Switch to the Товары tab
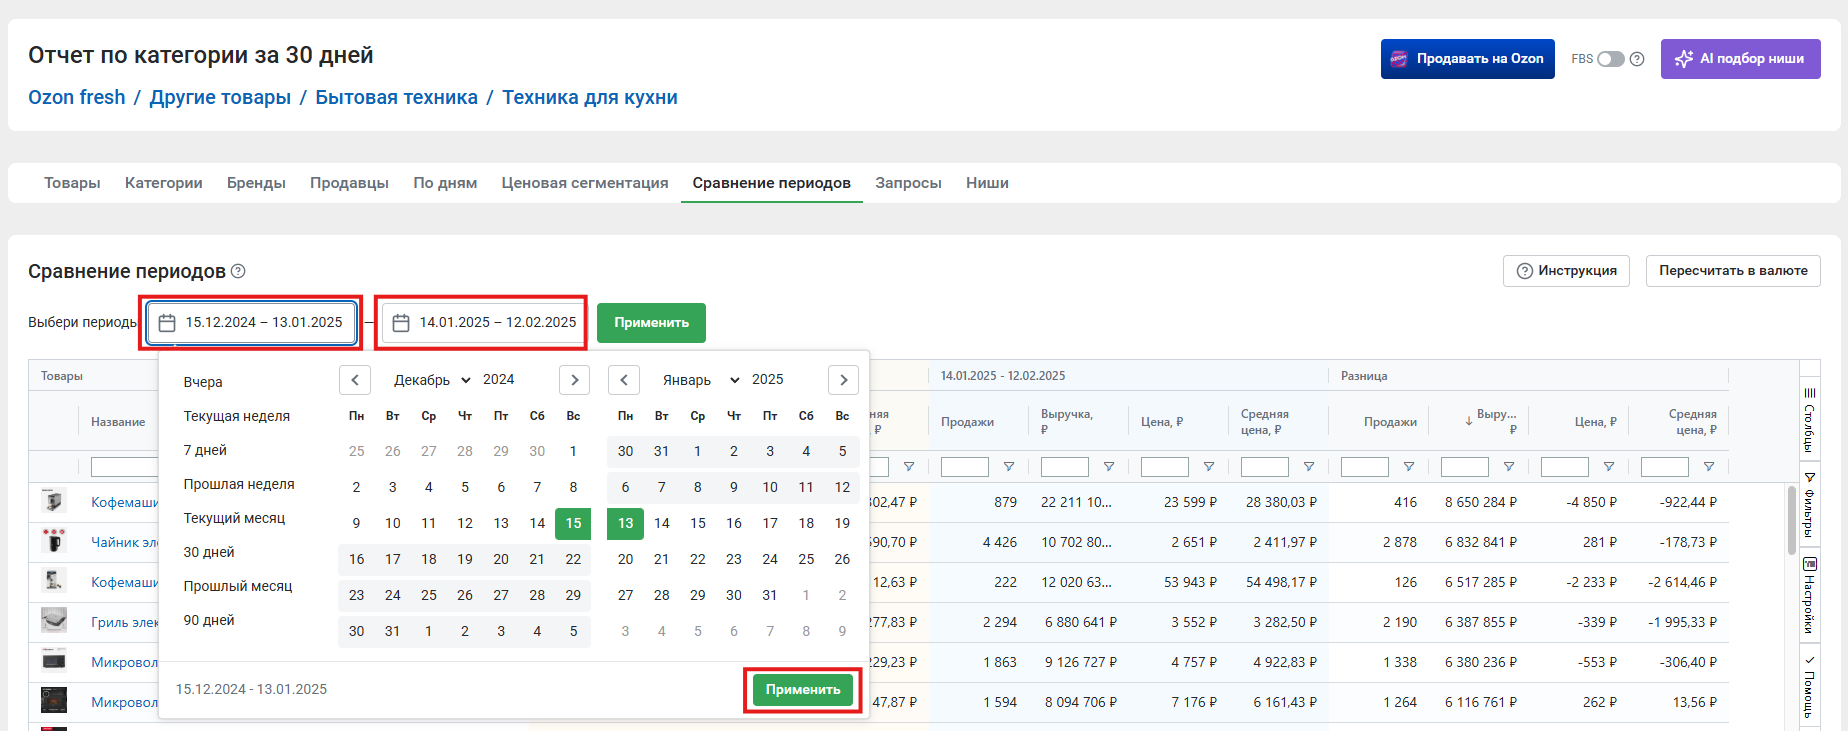 coord(72,183)
